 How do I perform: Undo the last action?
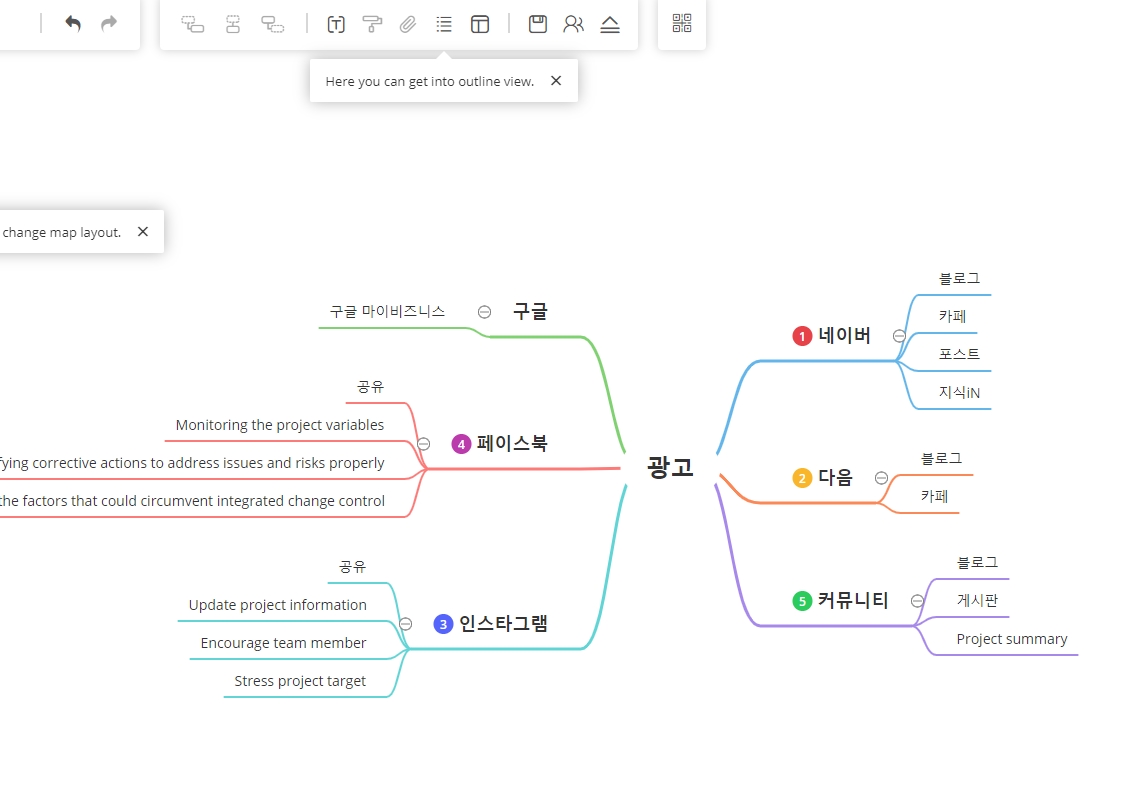point(73,24)
